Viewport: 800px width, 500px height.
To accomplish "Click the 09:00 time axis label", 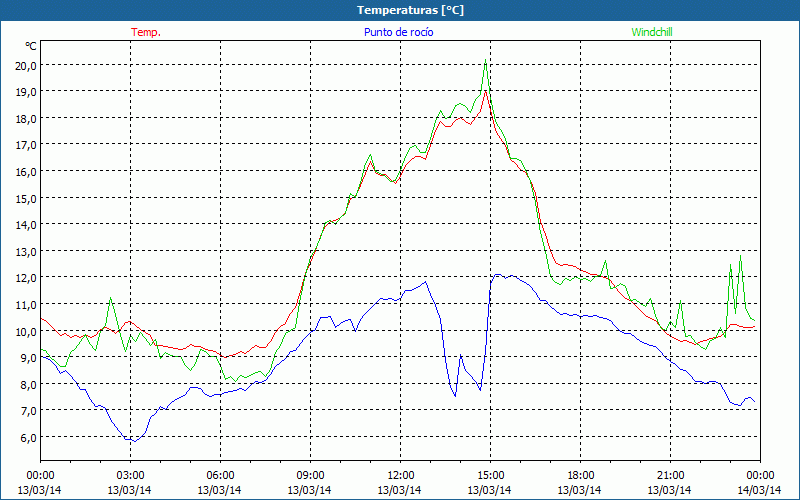I will pos(310,476).
